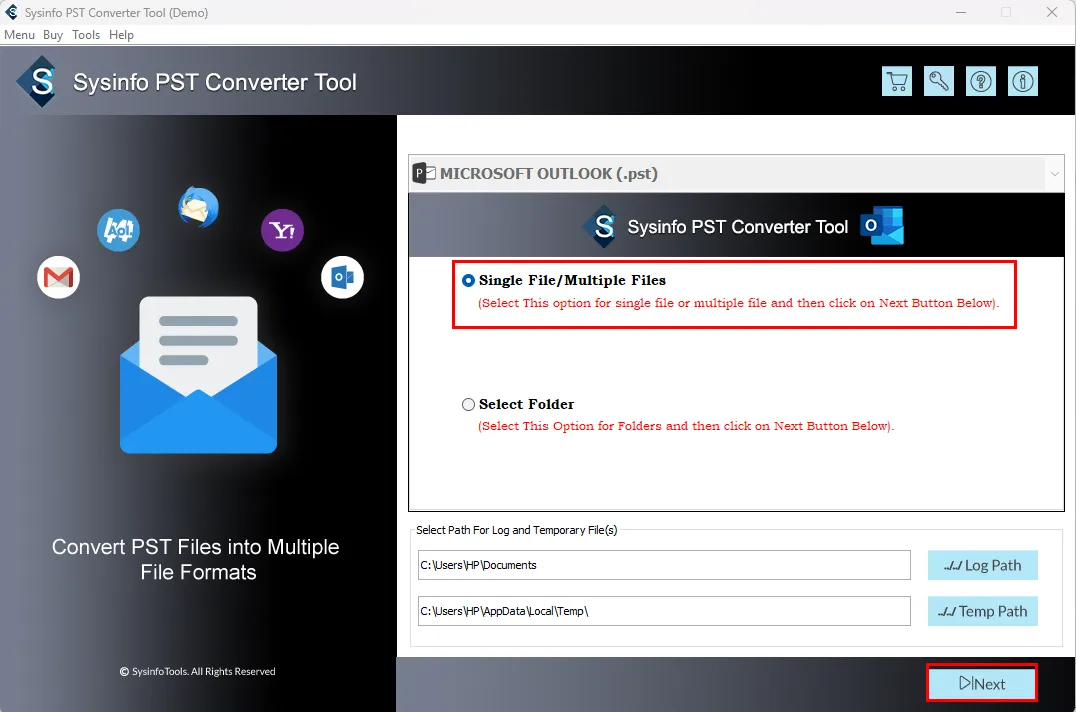Click the key activation icon
This screenshot has height=712, width=1076.
939,82
